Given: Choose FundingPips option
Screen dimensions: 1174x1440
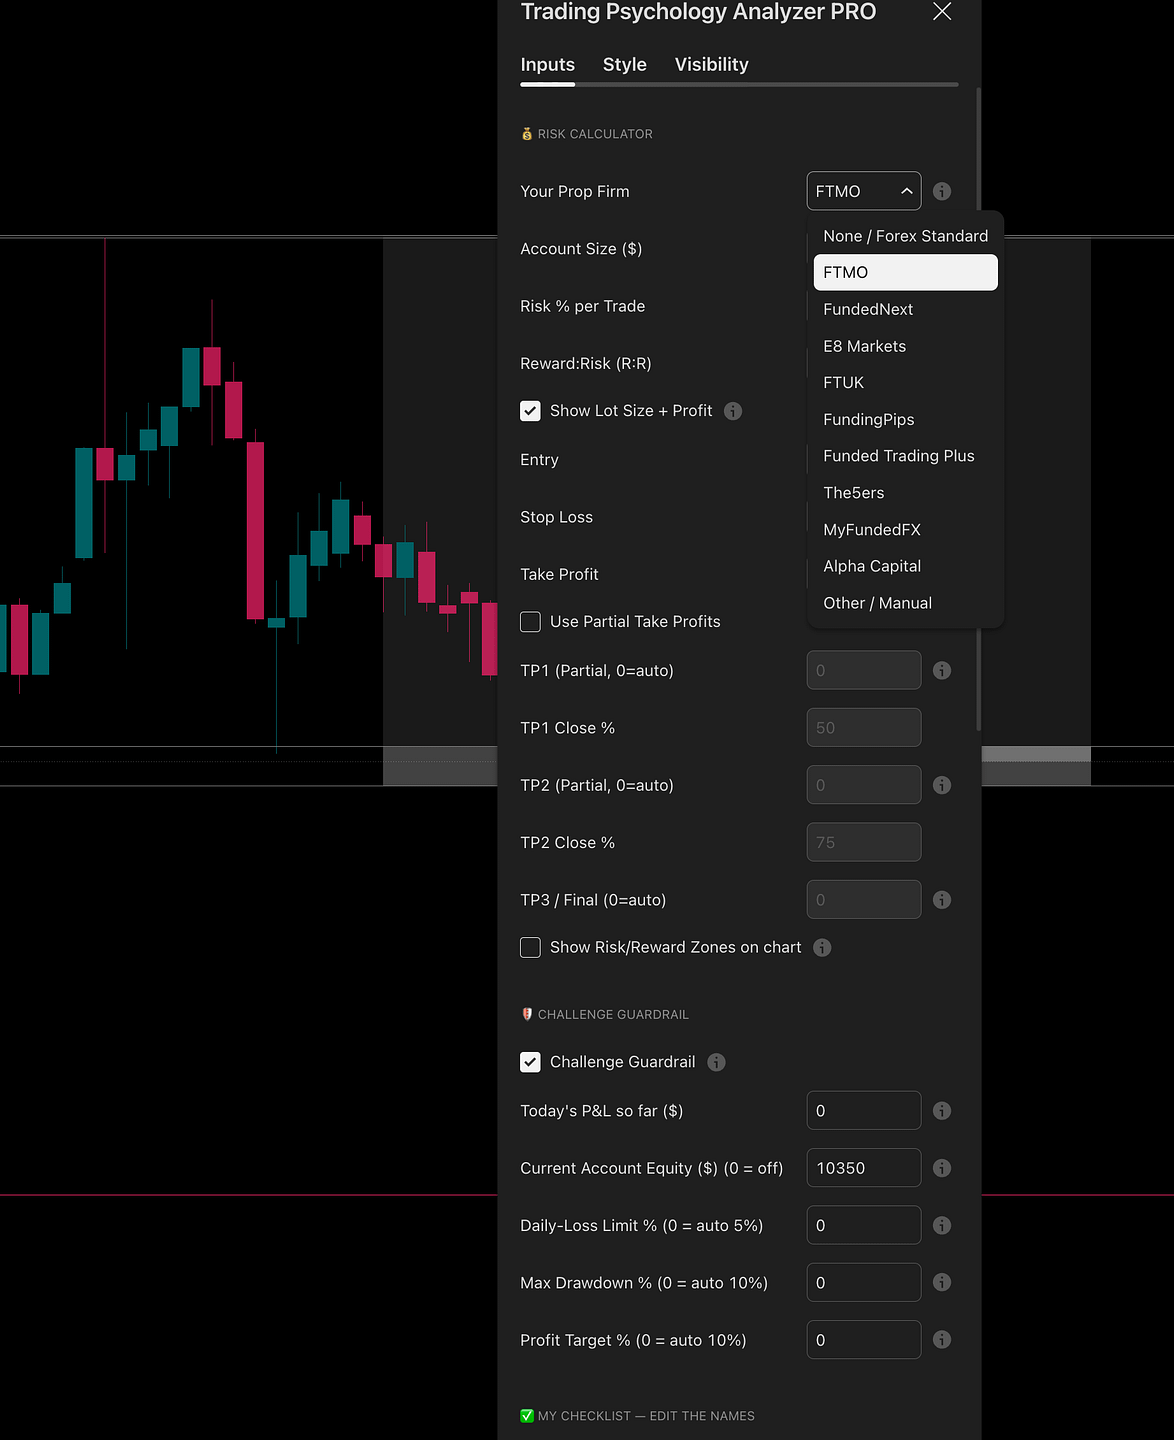Looking at the screenshot, I should 905,419.
